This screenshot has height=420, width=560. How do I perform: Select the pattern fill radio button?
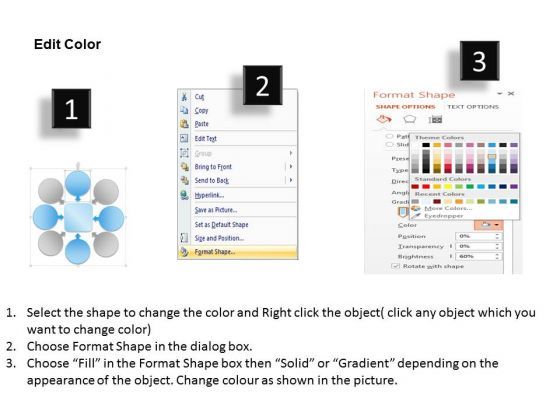click(389, 136)
